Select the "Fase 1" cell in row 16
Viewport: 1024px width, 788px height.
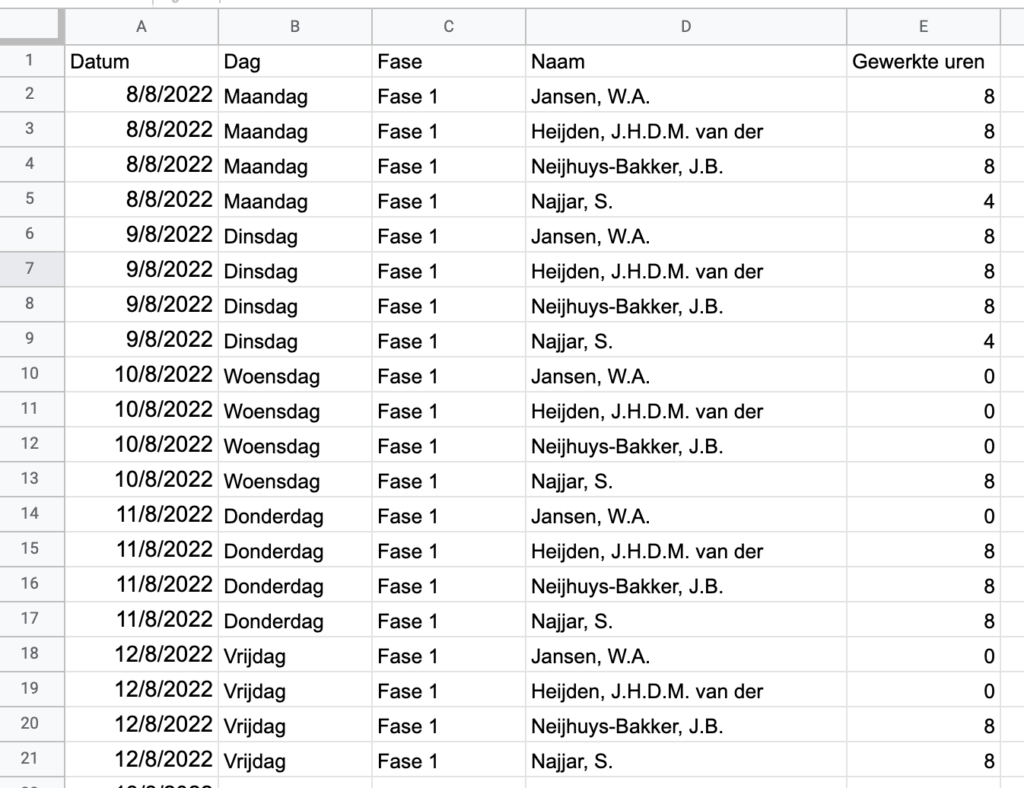pos(449,587)
